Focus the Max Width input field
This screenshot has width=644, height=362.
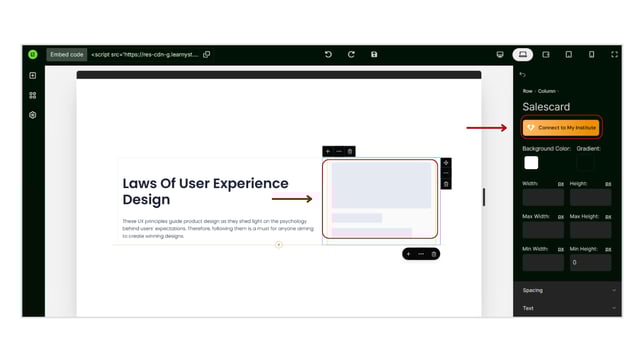click(x=543, y=230)
